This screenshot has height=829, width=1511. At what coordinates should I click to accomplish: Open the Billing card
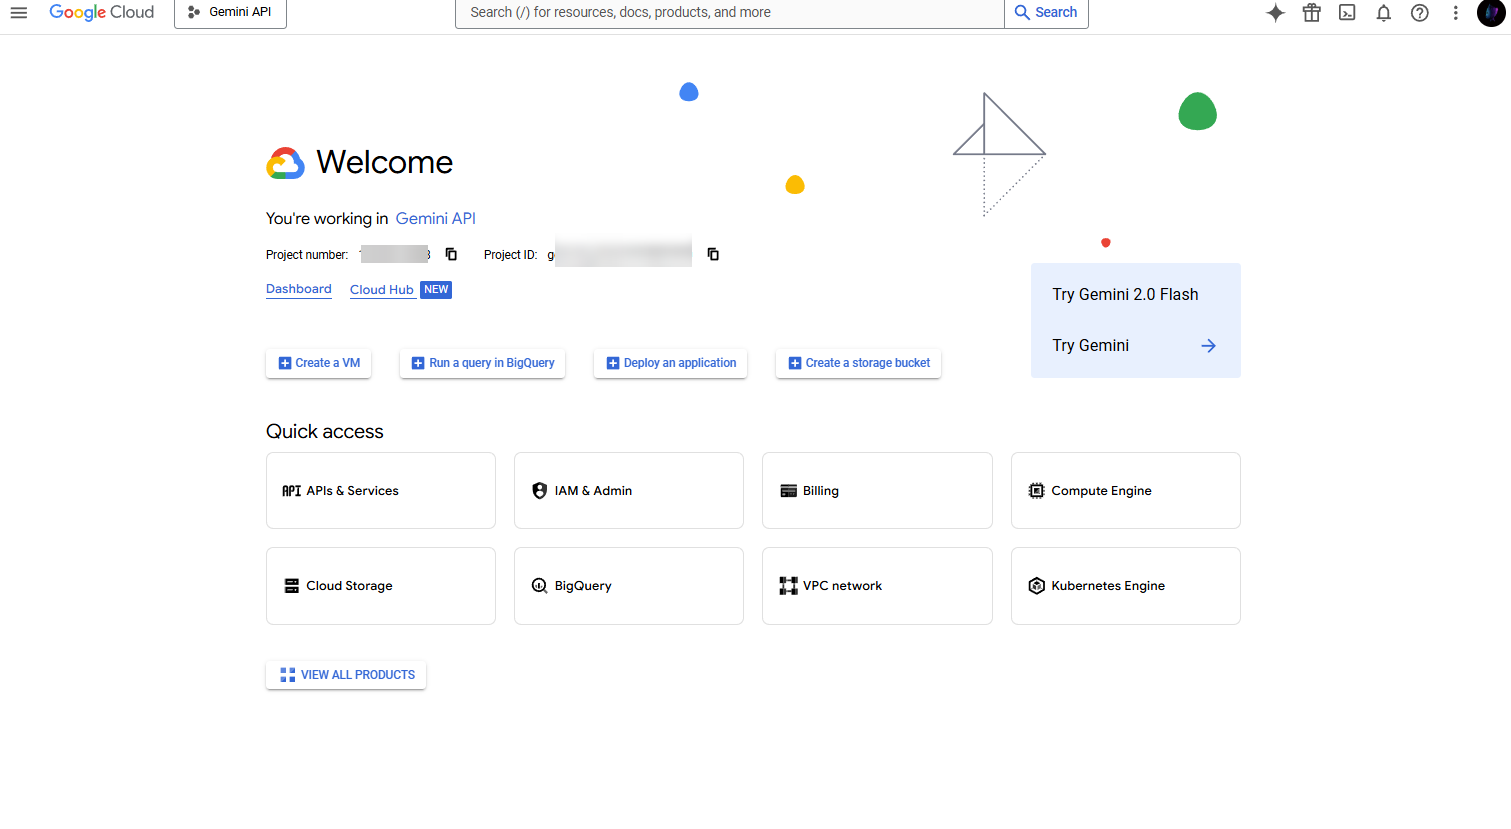click(877, 490)
